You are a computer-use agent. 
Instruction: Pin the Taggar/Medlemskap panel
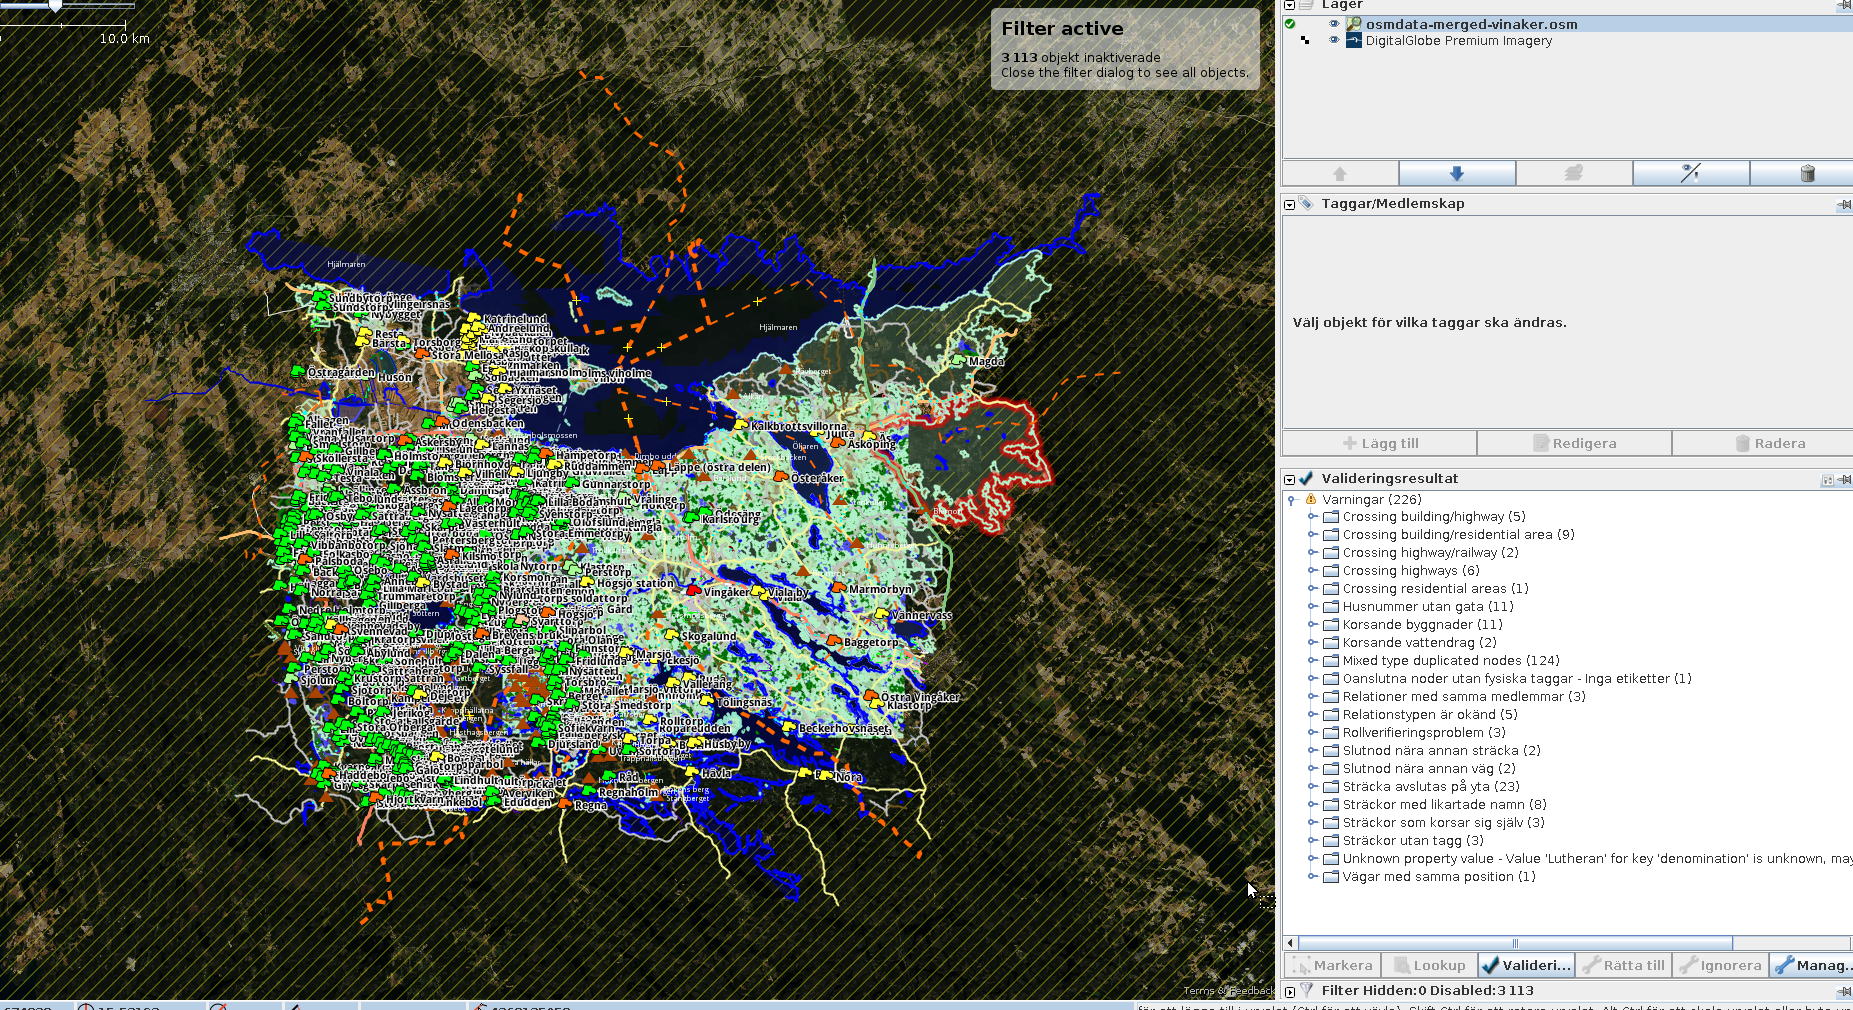(x=1843, y=205)
